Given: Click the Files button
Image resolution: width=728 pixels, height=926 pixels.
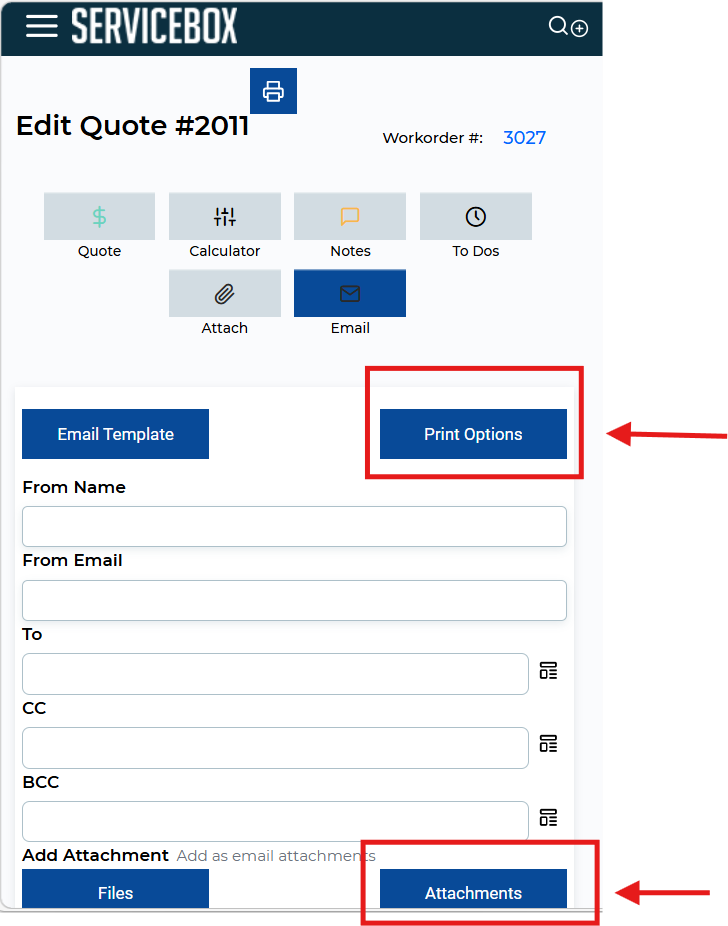Looking at the screenshot, I should click(x=115, y=890).
